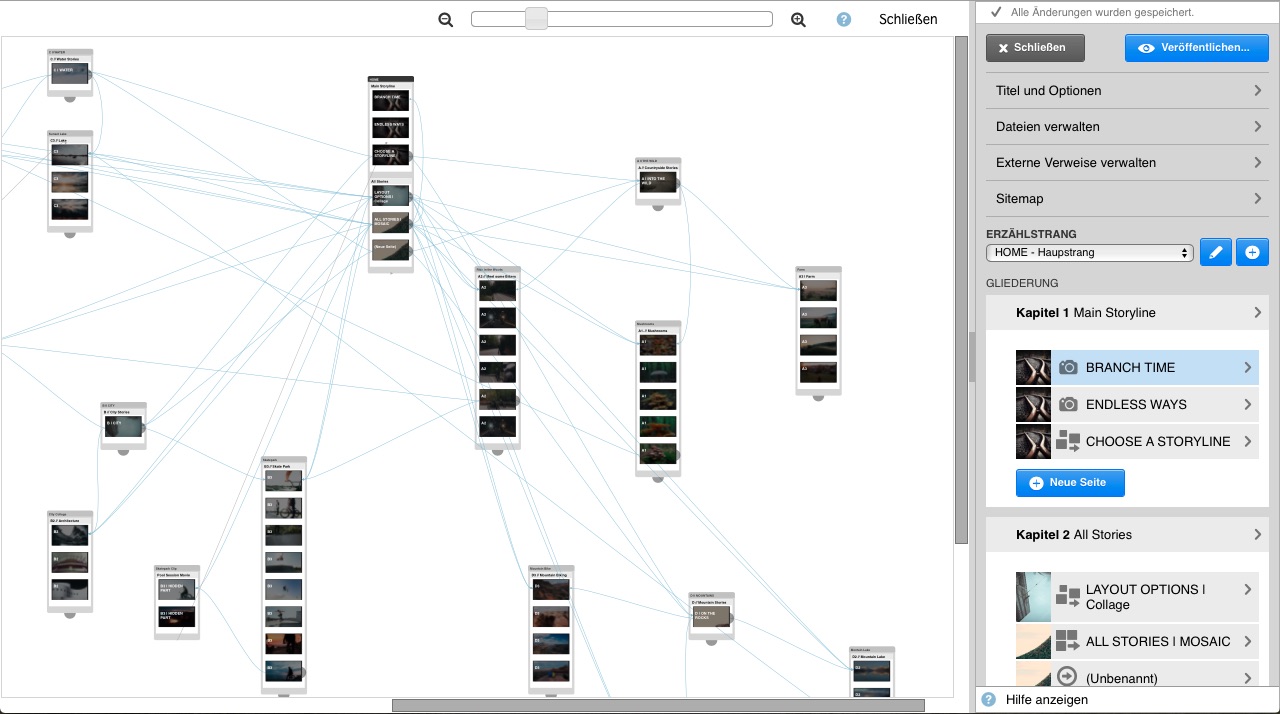Open help via the question mark icon
Screen dimensions: 1280x714
tap(843, 19)
